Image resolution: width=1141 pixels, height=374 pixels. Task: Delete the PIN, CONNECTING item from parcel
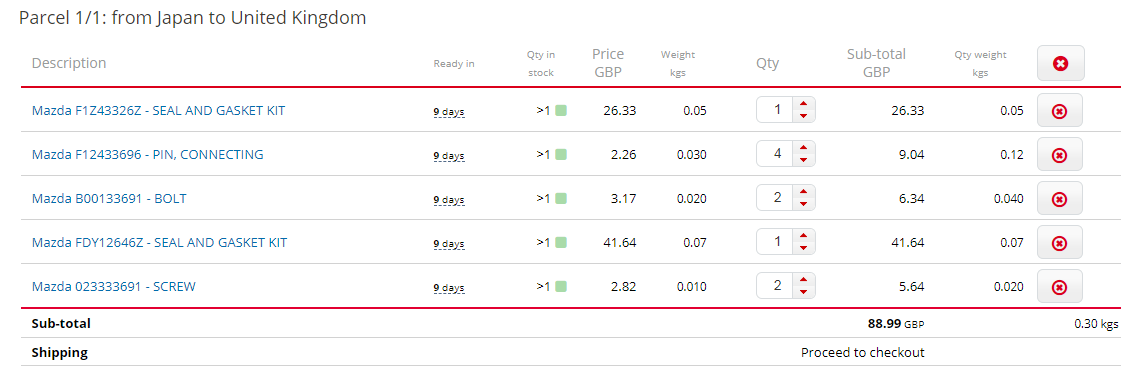1060,154
